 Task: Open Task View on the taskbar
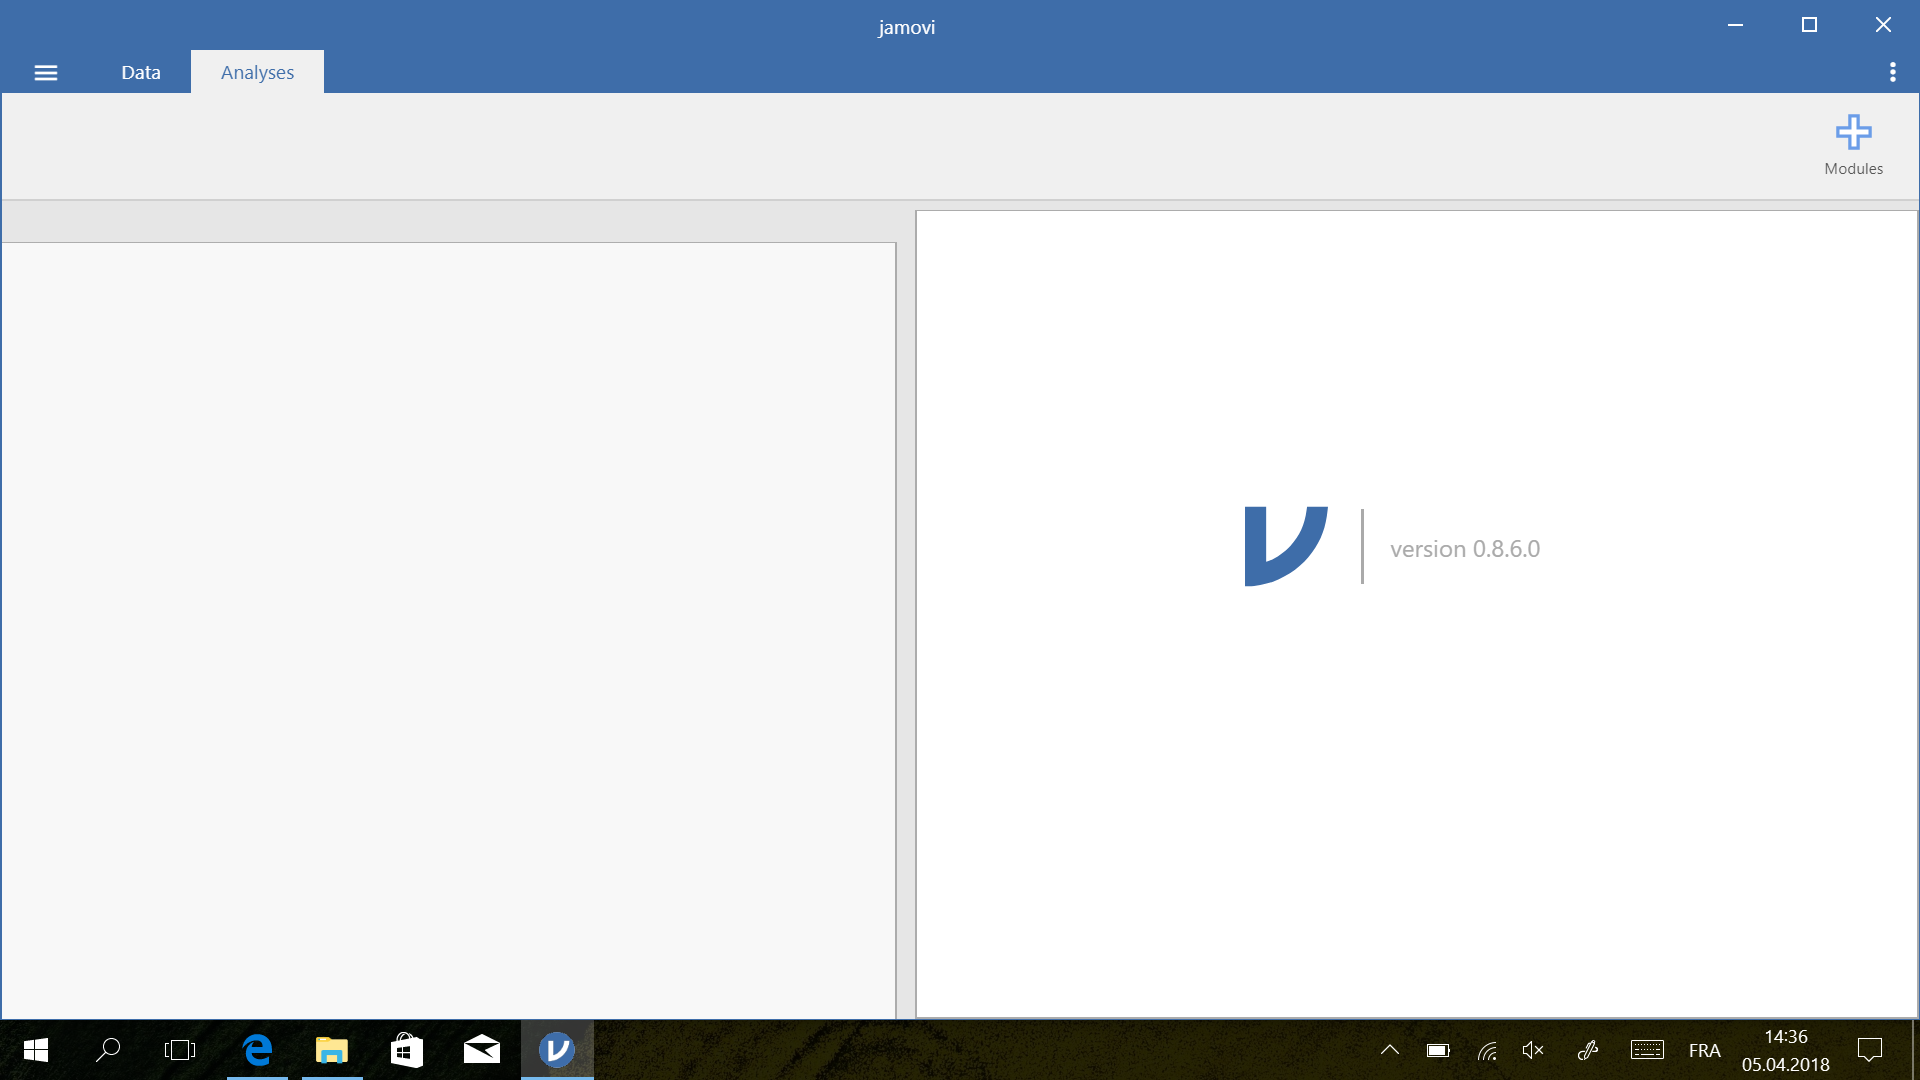point(180,1050)
